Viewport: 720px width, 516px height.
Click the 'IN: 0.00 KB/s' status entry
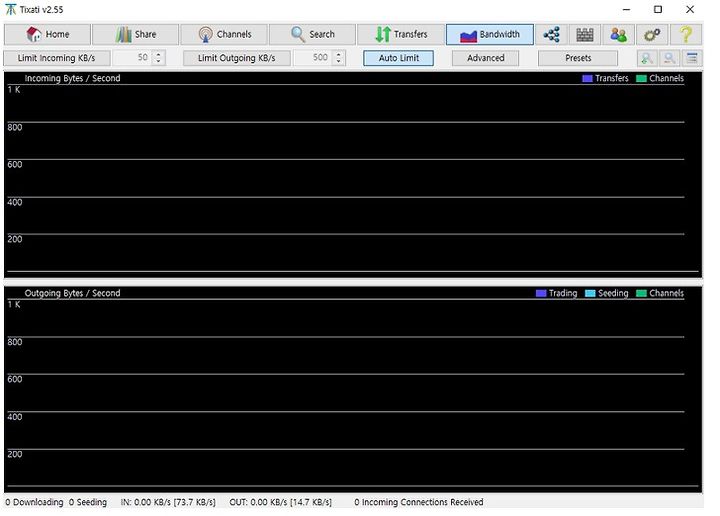point(168,502)
